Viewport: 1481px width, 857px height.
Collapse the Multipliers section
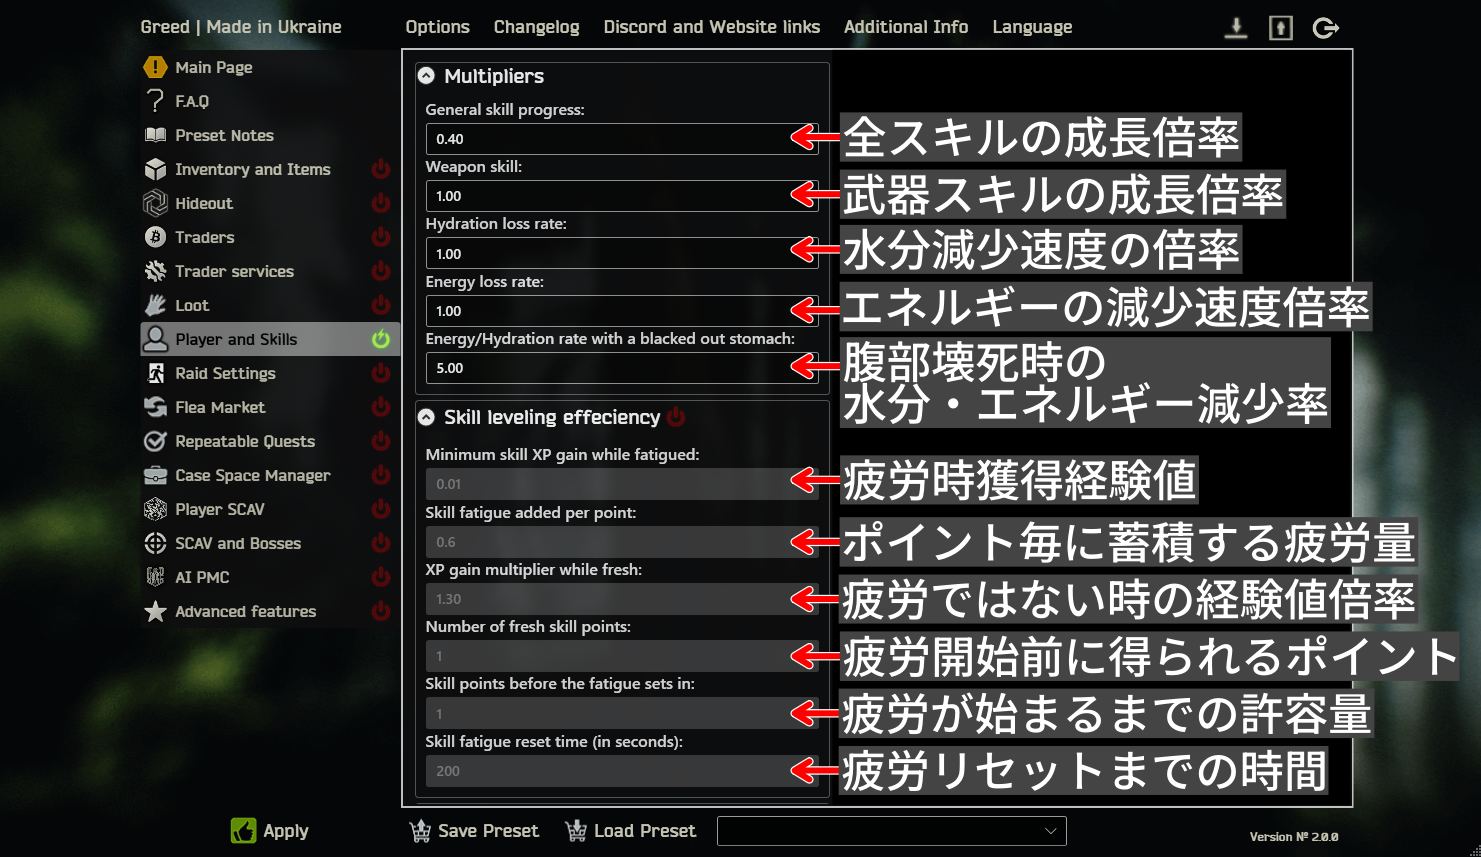point(427,76)
